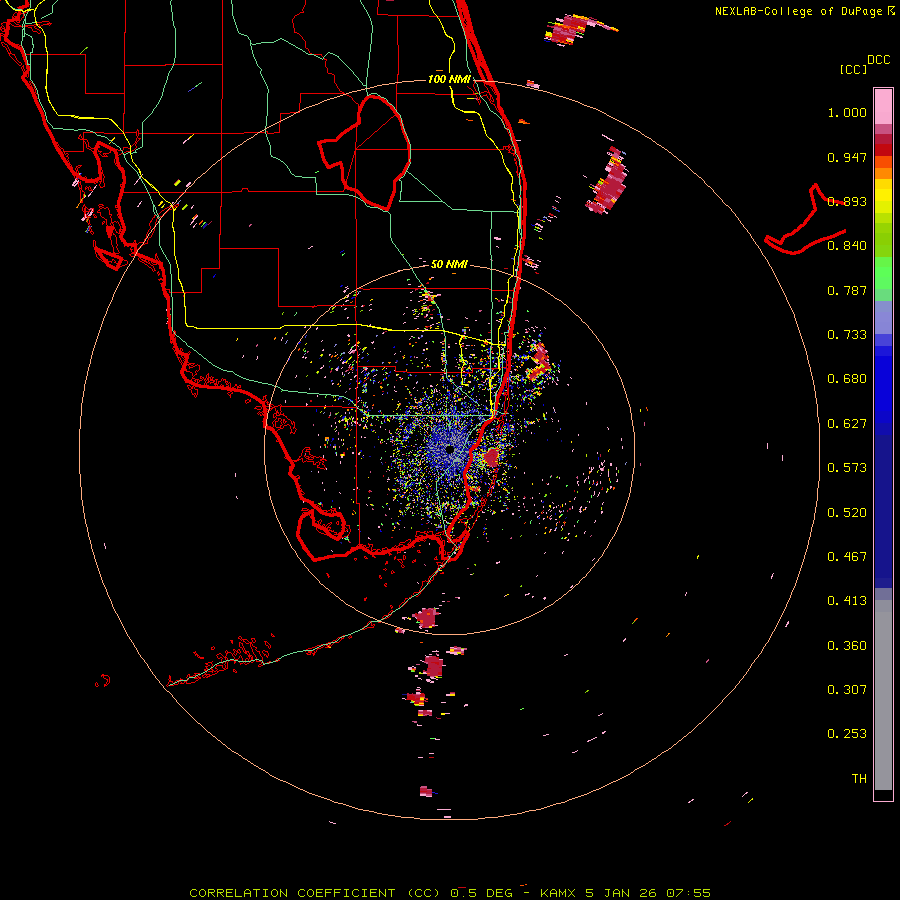900x900 pixels.
Task: Select the 0.840 scale value
Action: 847,246
